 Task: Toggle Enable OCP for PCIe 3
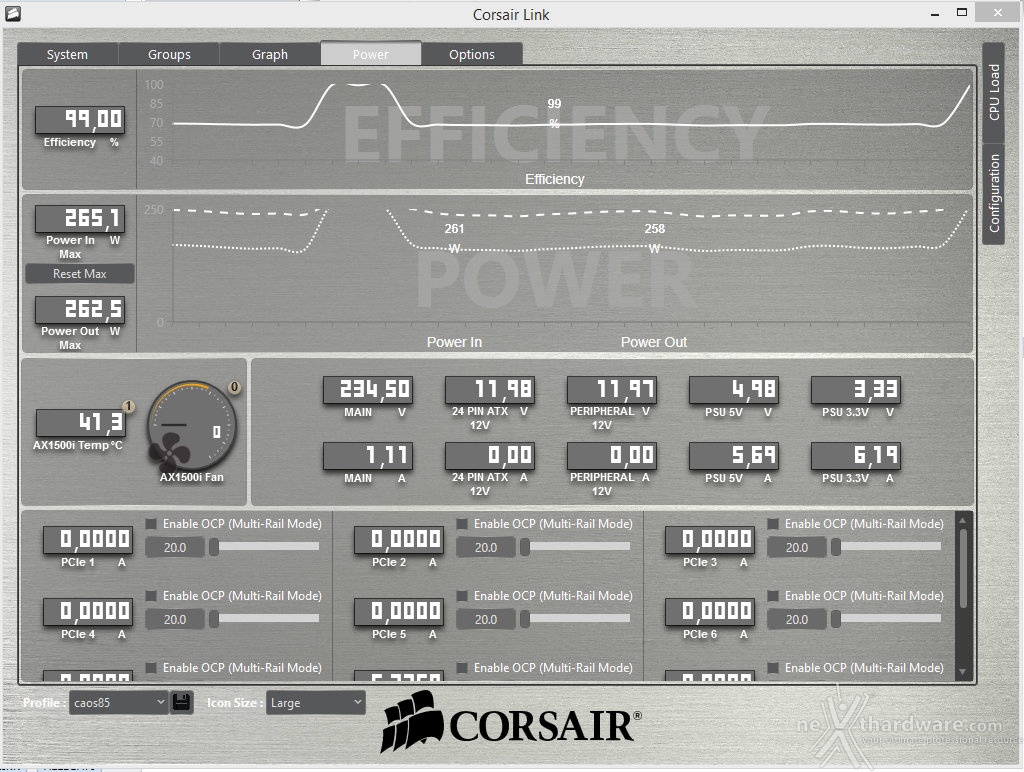[x=773, y=524]
